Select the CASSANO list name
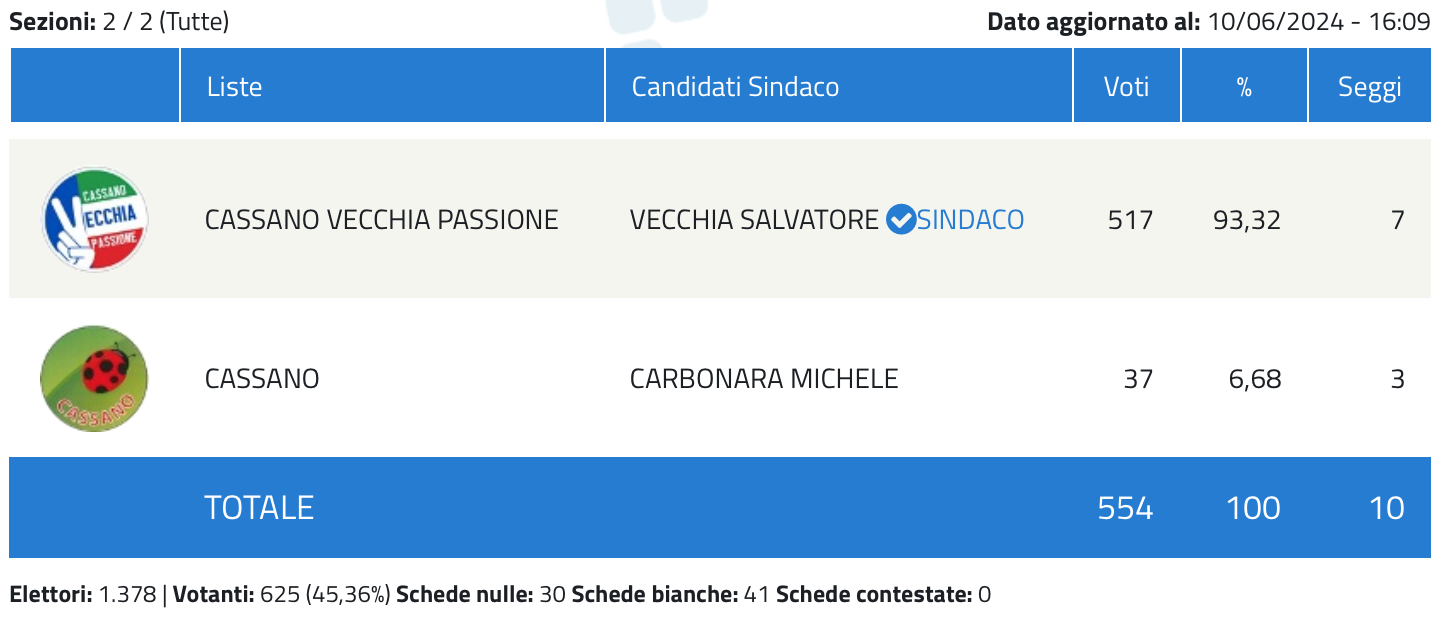 coord(262,379)
